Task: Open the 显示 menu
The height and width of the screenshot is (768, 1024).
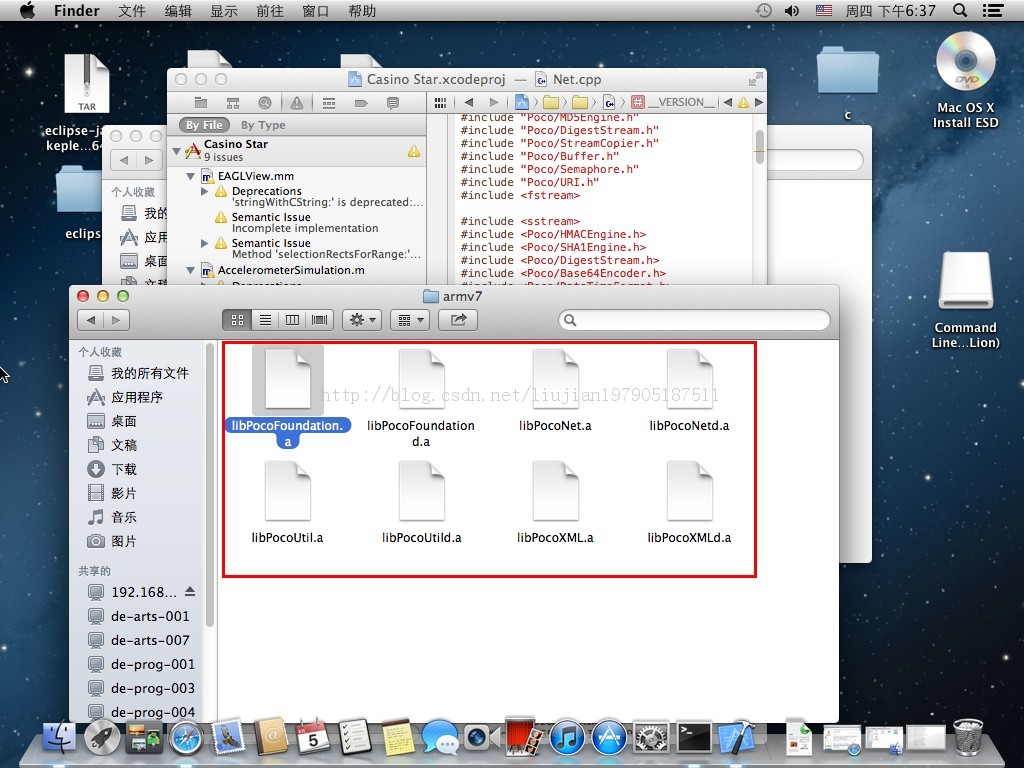Action: (x=224, y=10)
